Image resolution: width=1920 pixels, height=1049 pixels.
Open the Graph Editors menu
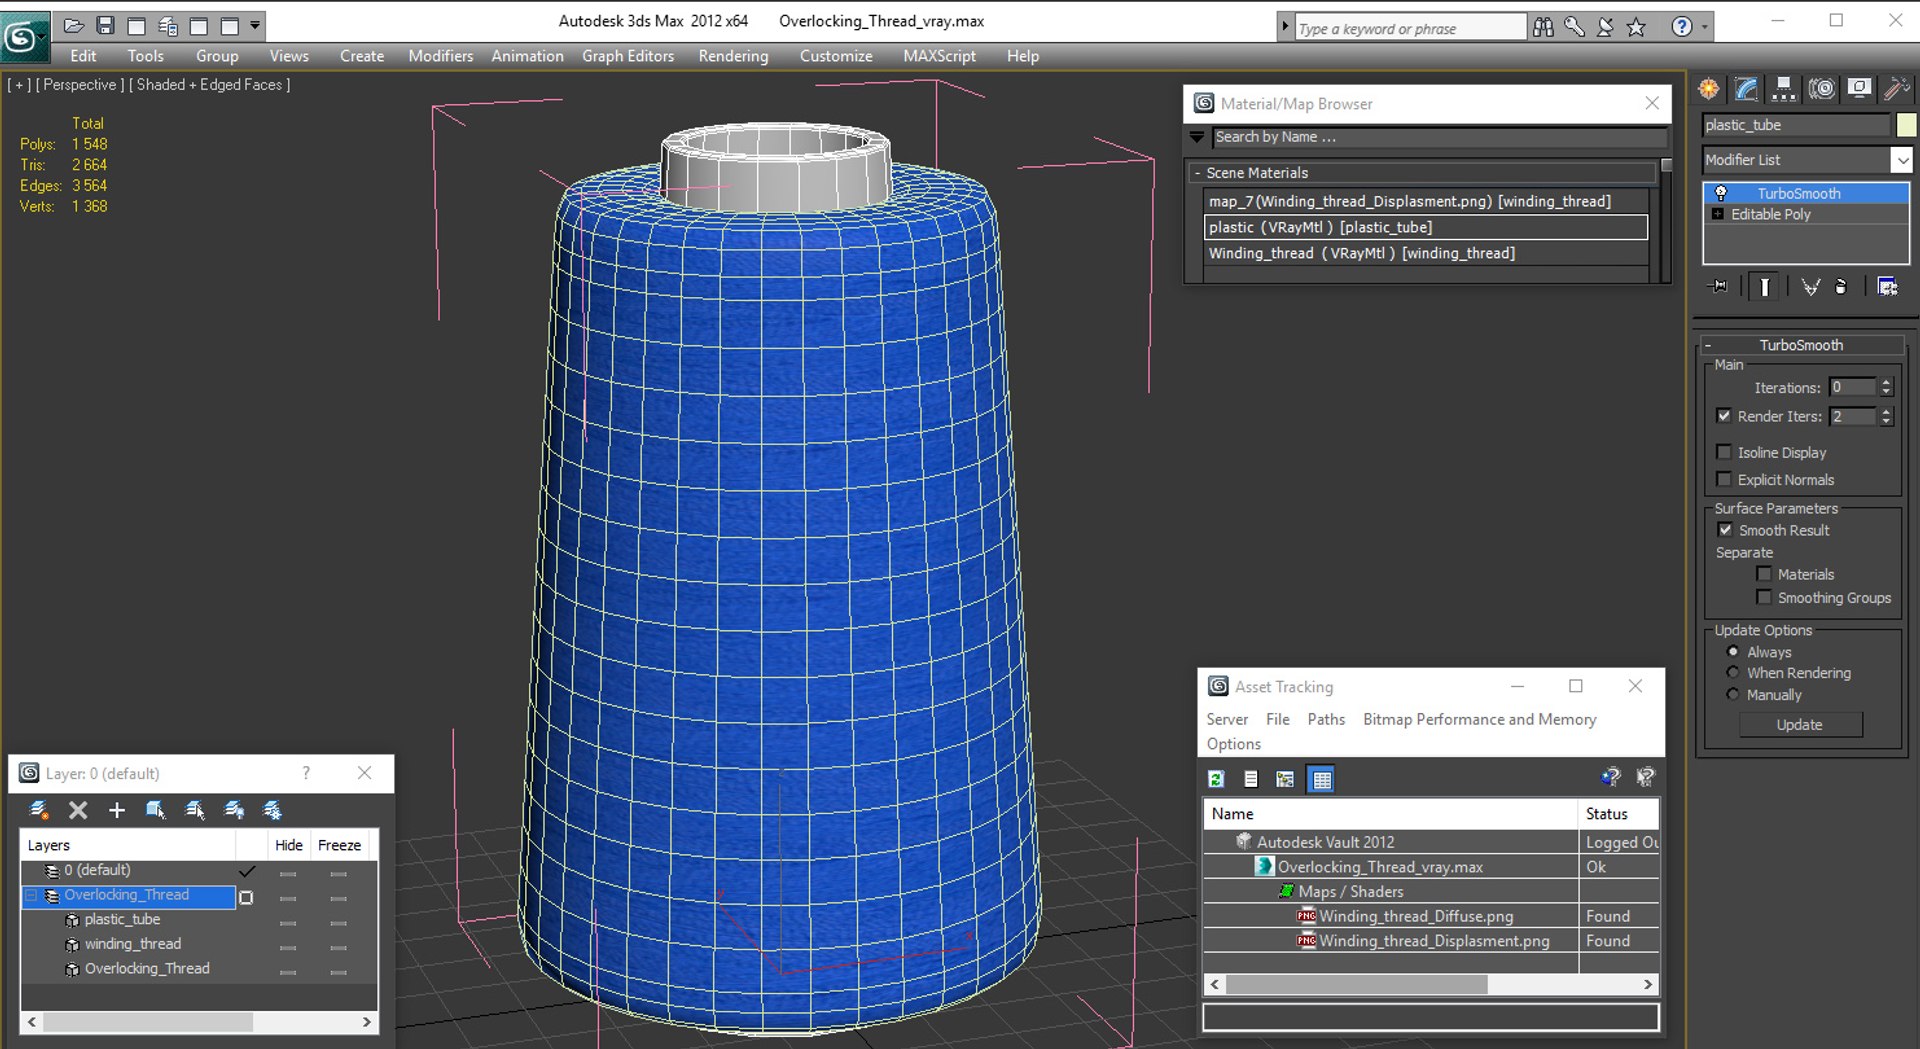pyautogui.click(x=628, y=56)
